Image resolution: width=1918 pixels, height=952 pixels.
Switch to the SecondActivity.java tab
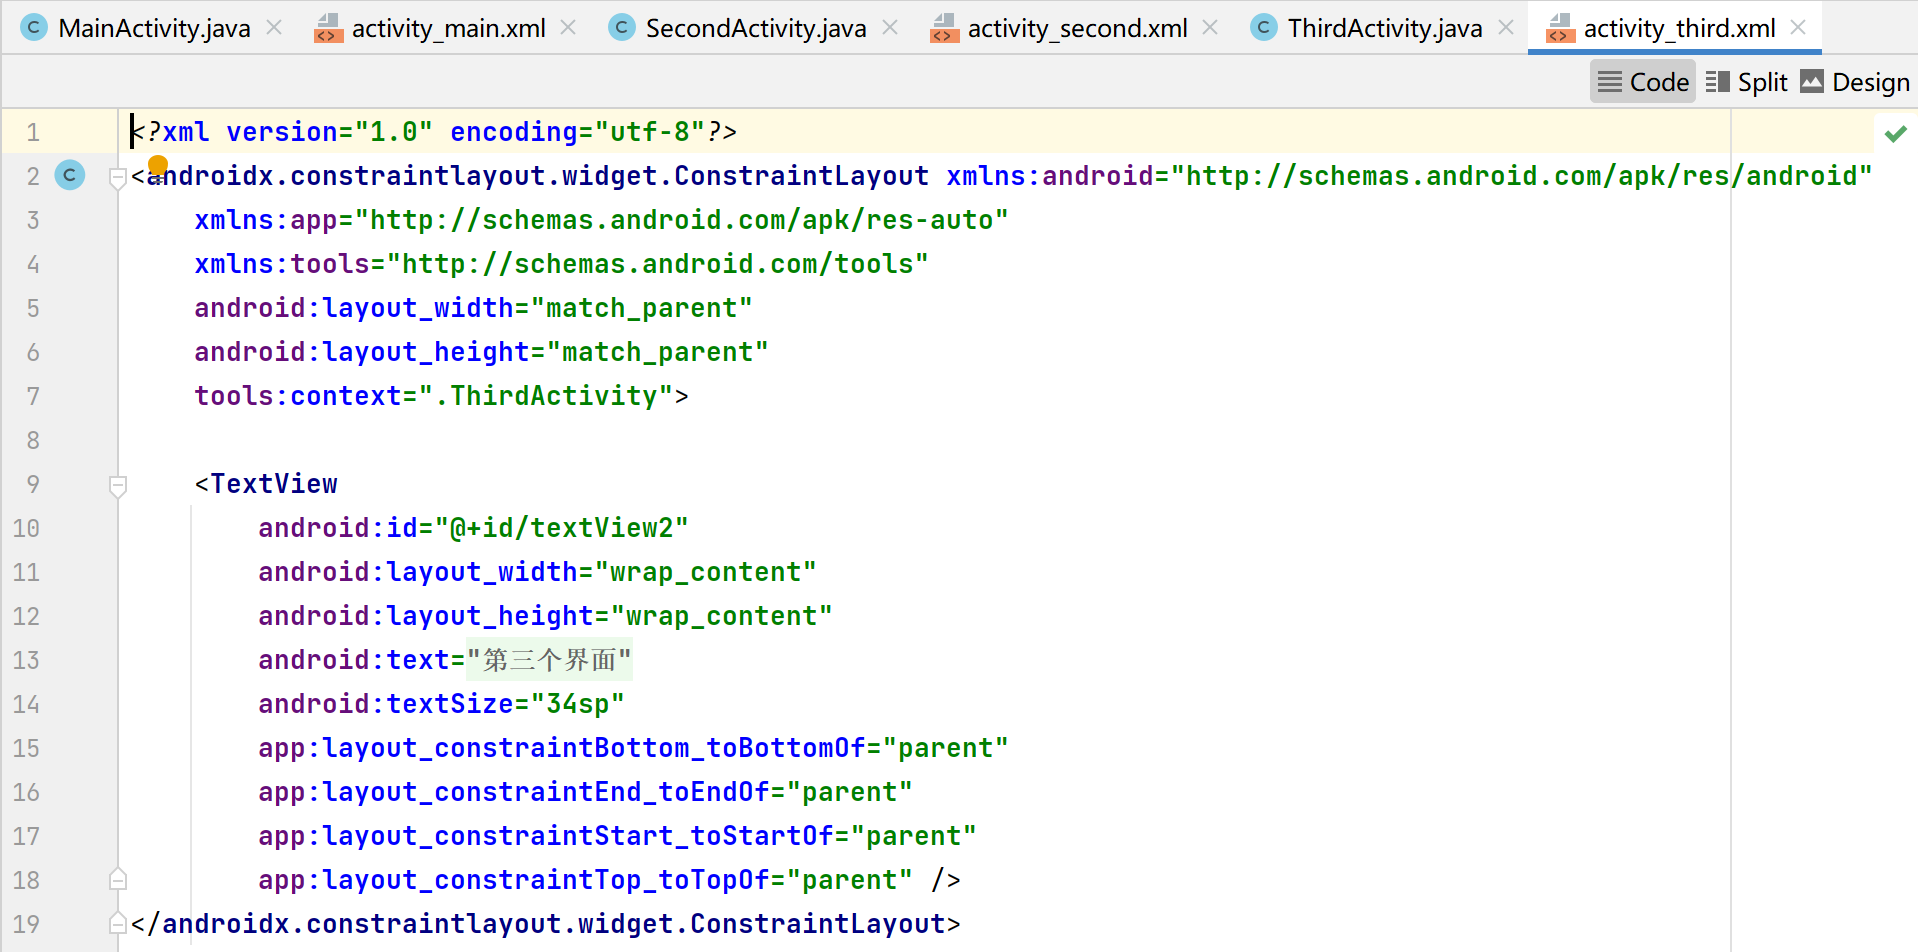point(755,28)
